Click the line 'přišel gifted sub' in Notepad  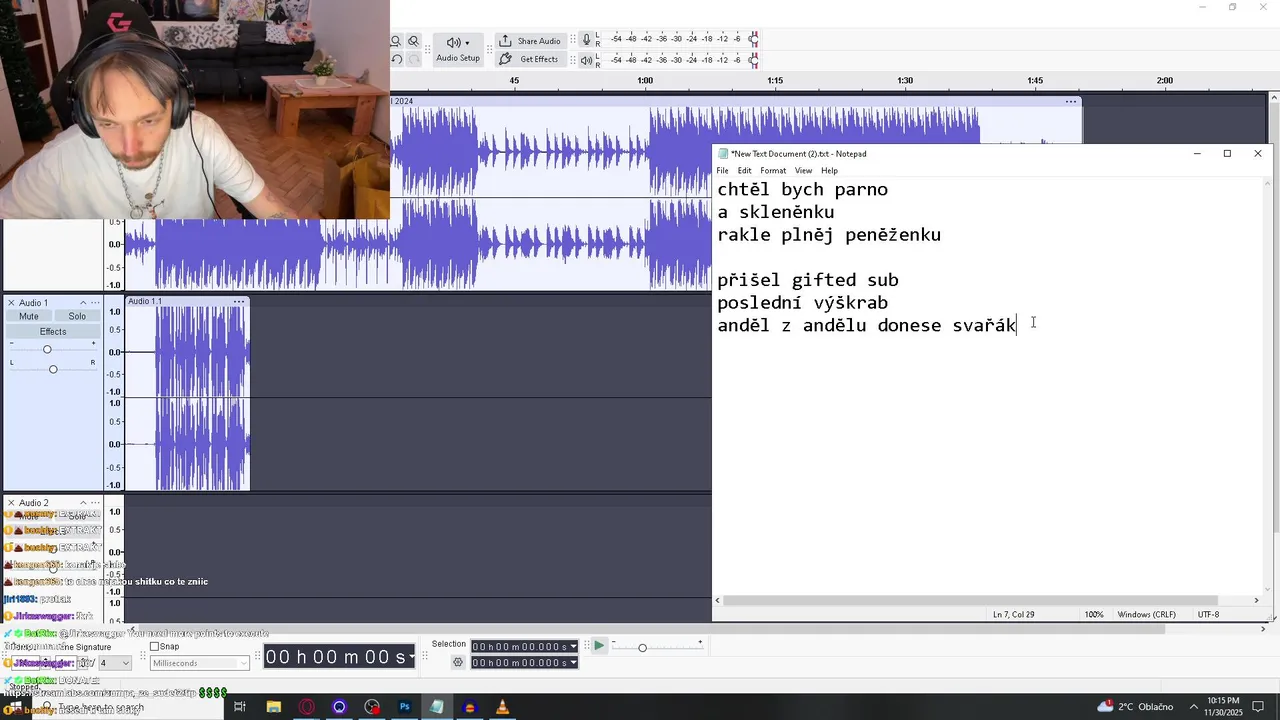(x=808, y=280)
